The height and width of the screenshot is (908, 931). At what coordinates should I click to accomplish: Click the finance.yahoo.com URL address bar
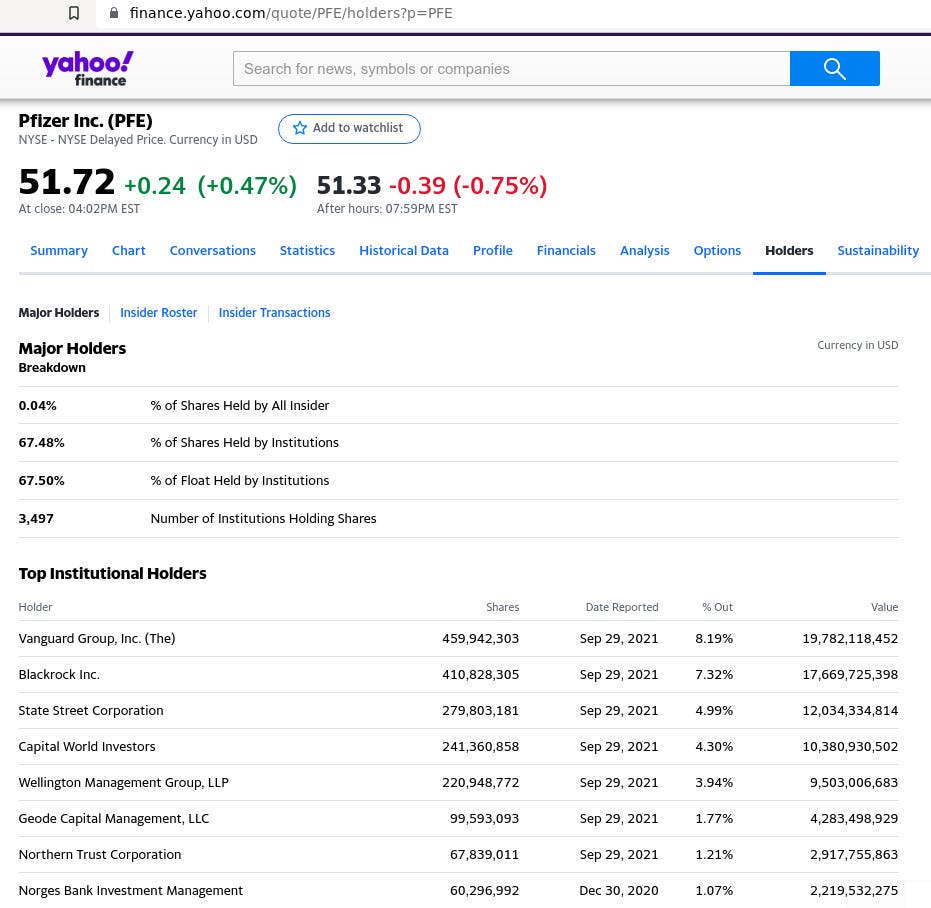click(x=291, y=13)
